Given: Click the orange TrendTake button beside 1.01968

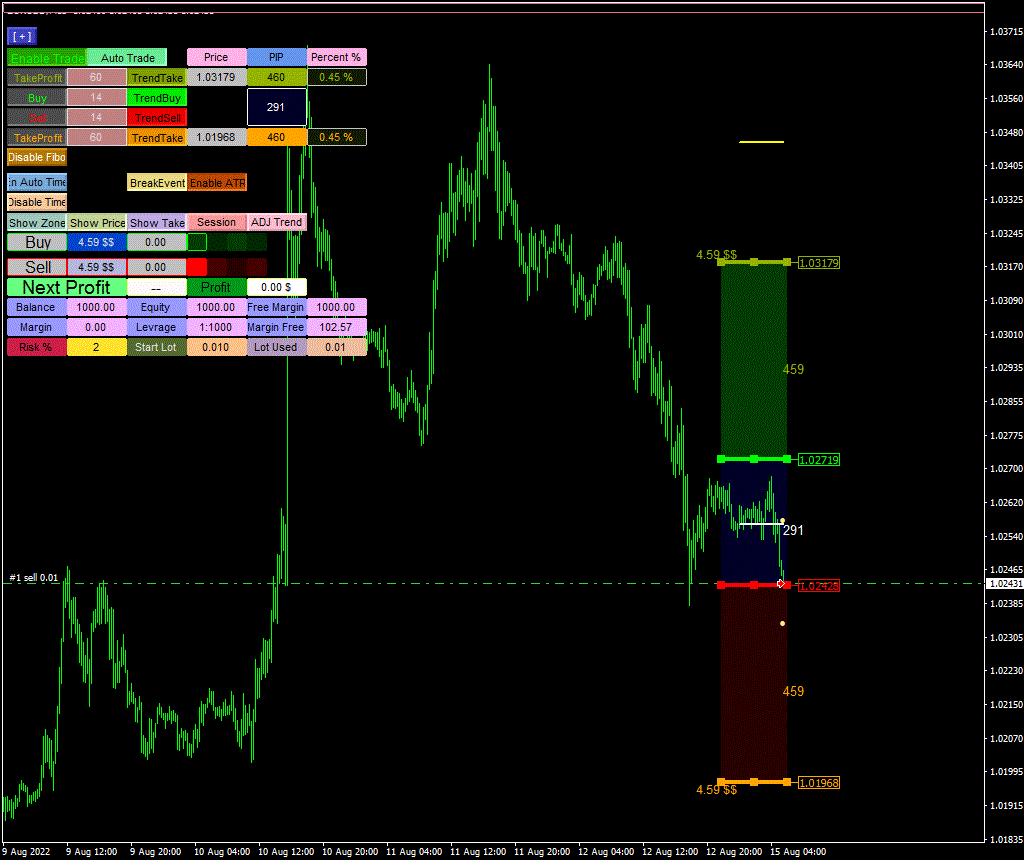Looking at the screenshot, I should 157,138.
